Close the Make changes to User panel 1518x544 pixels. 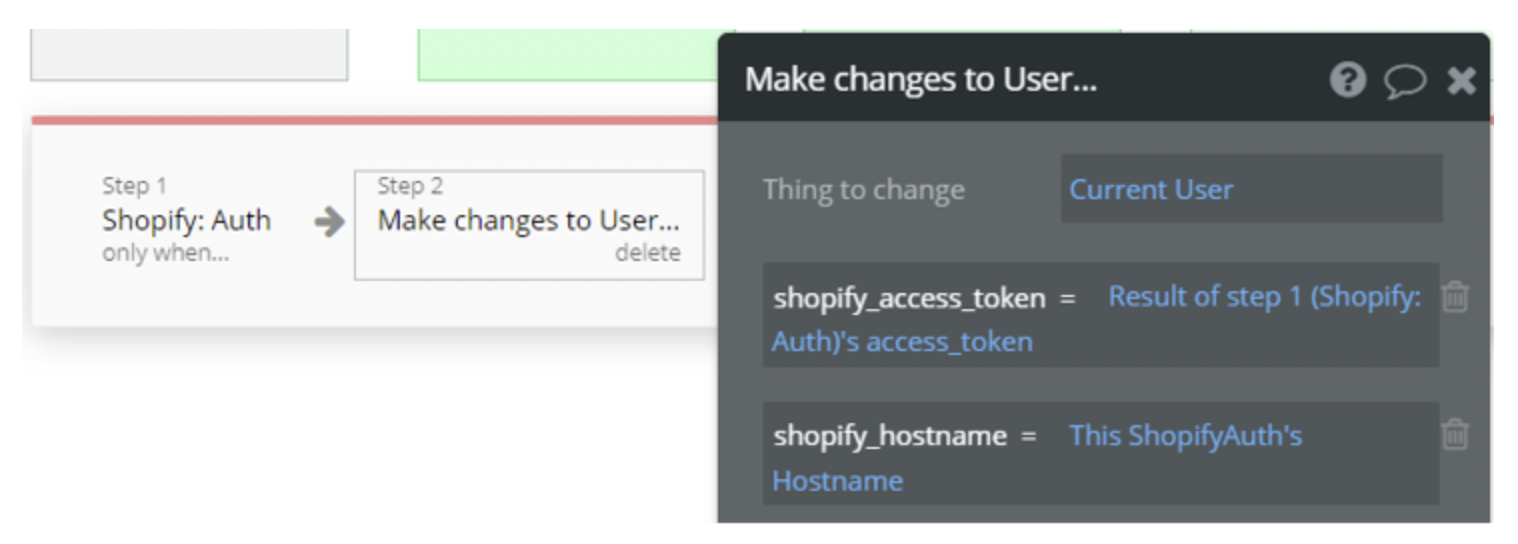1461,81
